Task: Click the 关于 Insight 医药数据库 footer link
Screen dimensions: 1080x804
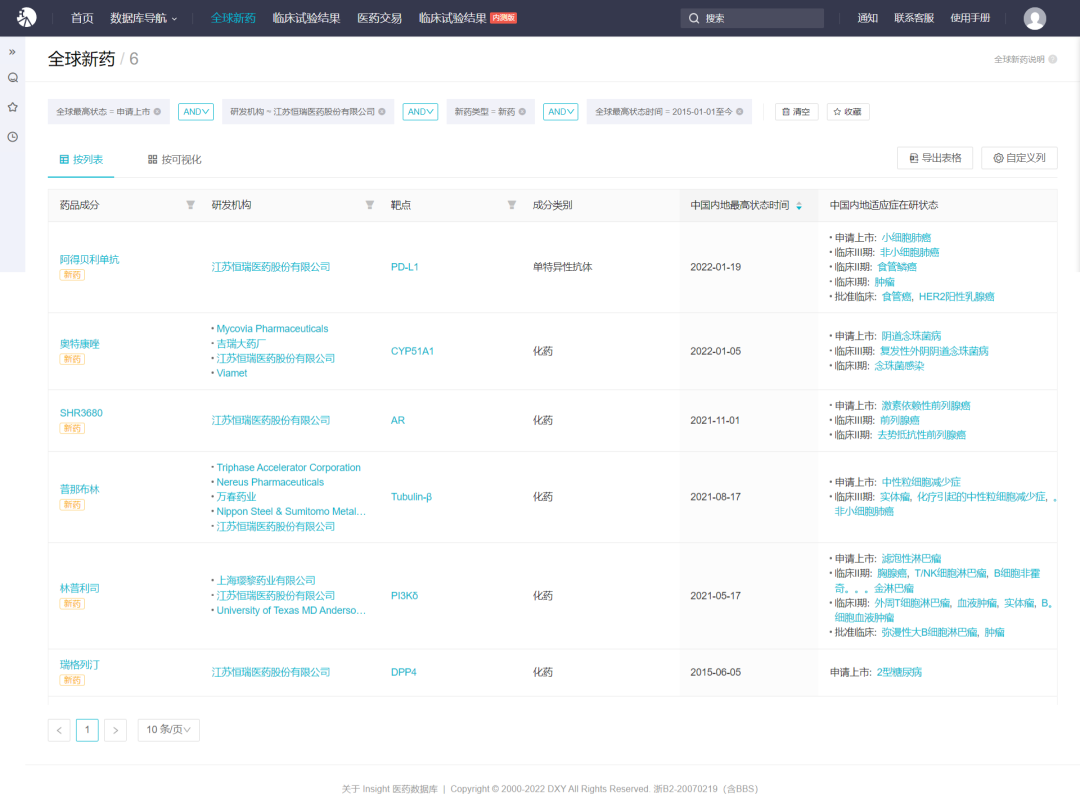Action: tap(390, 789)
